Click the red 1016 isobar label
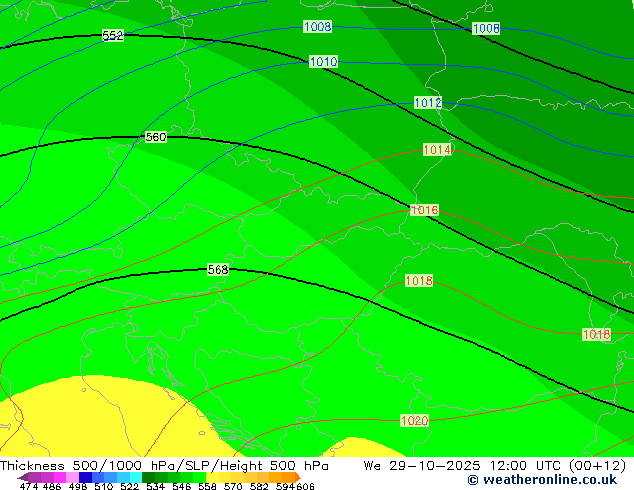The width and height of the screenshot is (634, 490). (x=424, y=210)
